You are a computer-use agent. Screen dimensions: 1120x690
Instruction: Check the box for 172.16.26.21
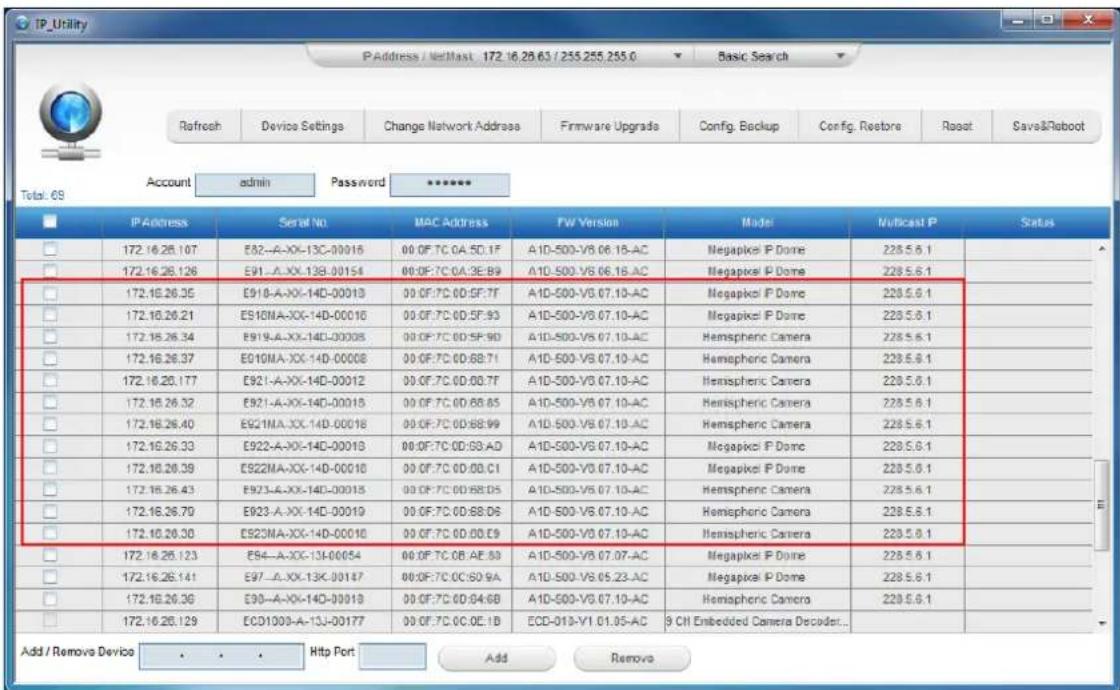click(x=50, y=315)
